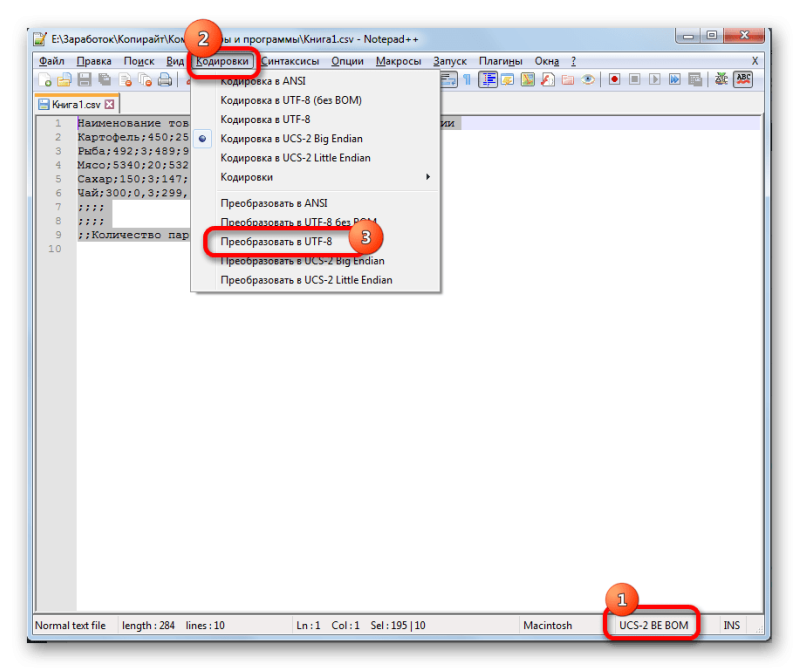Toggle Show All Characters pilcrow icon
Screen dimensions: 800x671
pos(467,80)
